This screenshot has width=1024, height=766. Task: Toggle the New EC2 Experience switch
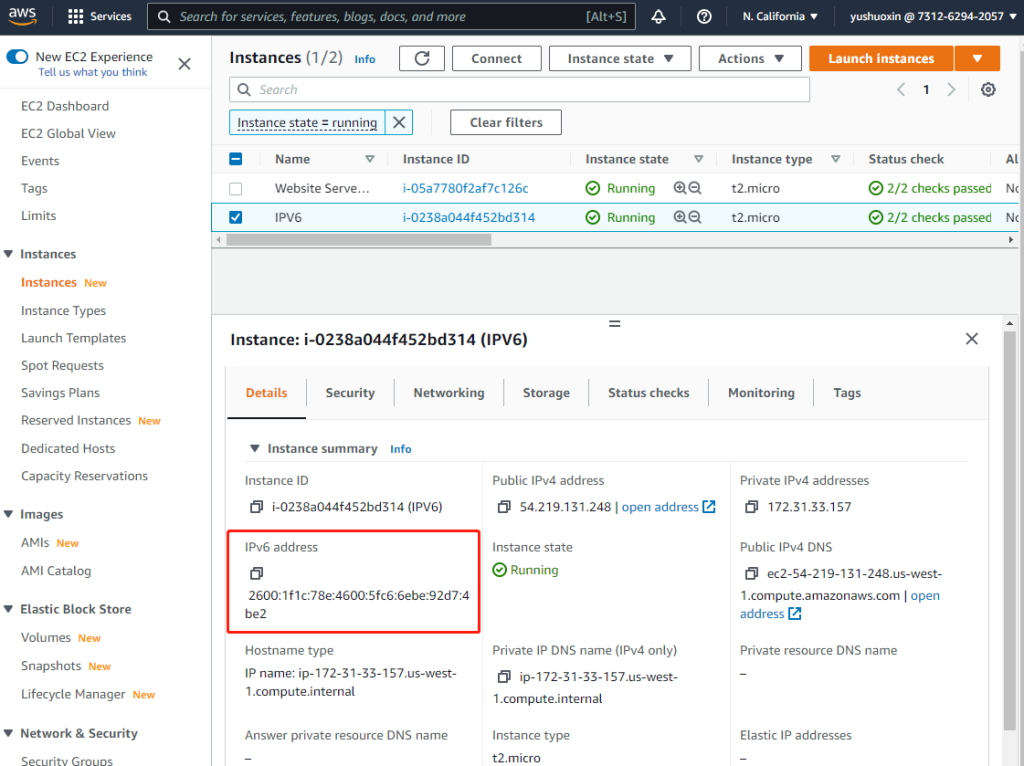coord(17,57)
